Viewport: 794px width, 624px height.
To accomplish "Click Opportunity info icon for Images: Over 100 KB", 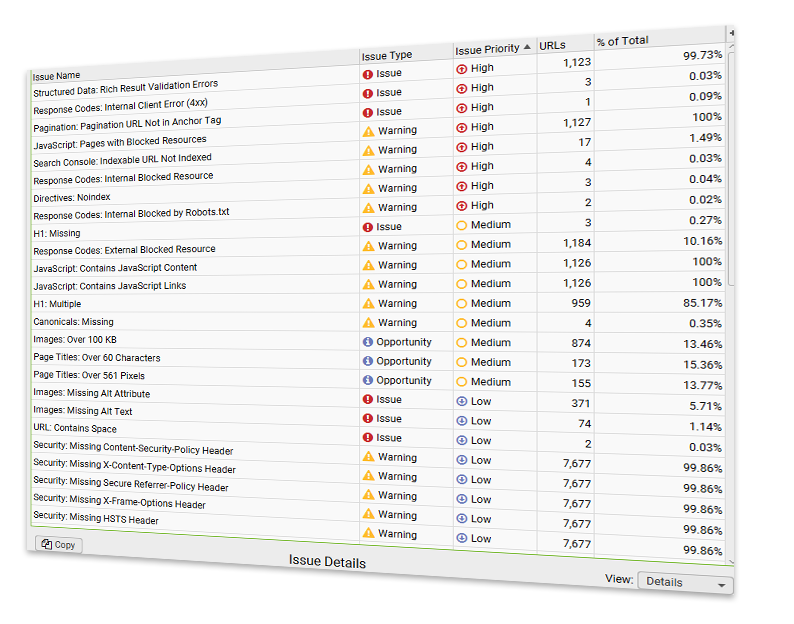I will [x=368, y=342].
